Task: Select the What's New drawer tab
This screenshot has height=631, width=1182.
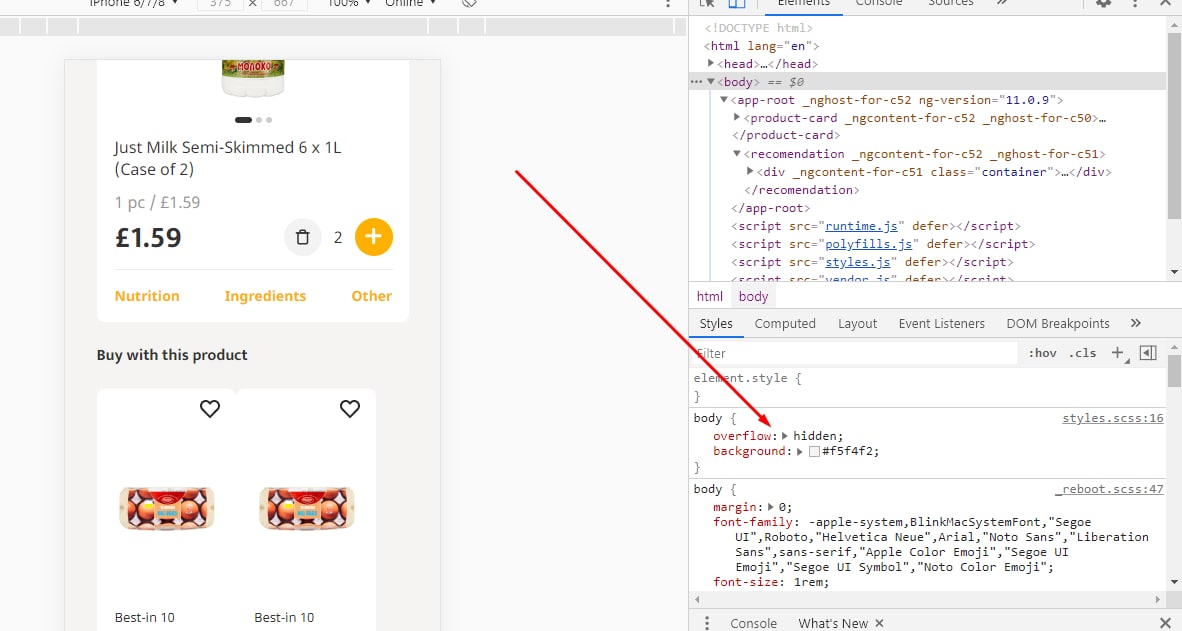Action: coord(833,623)
